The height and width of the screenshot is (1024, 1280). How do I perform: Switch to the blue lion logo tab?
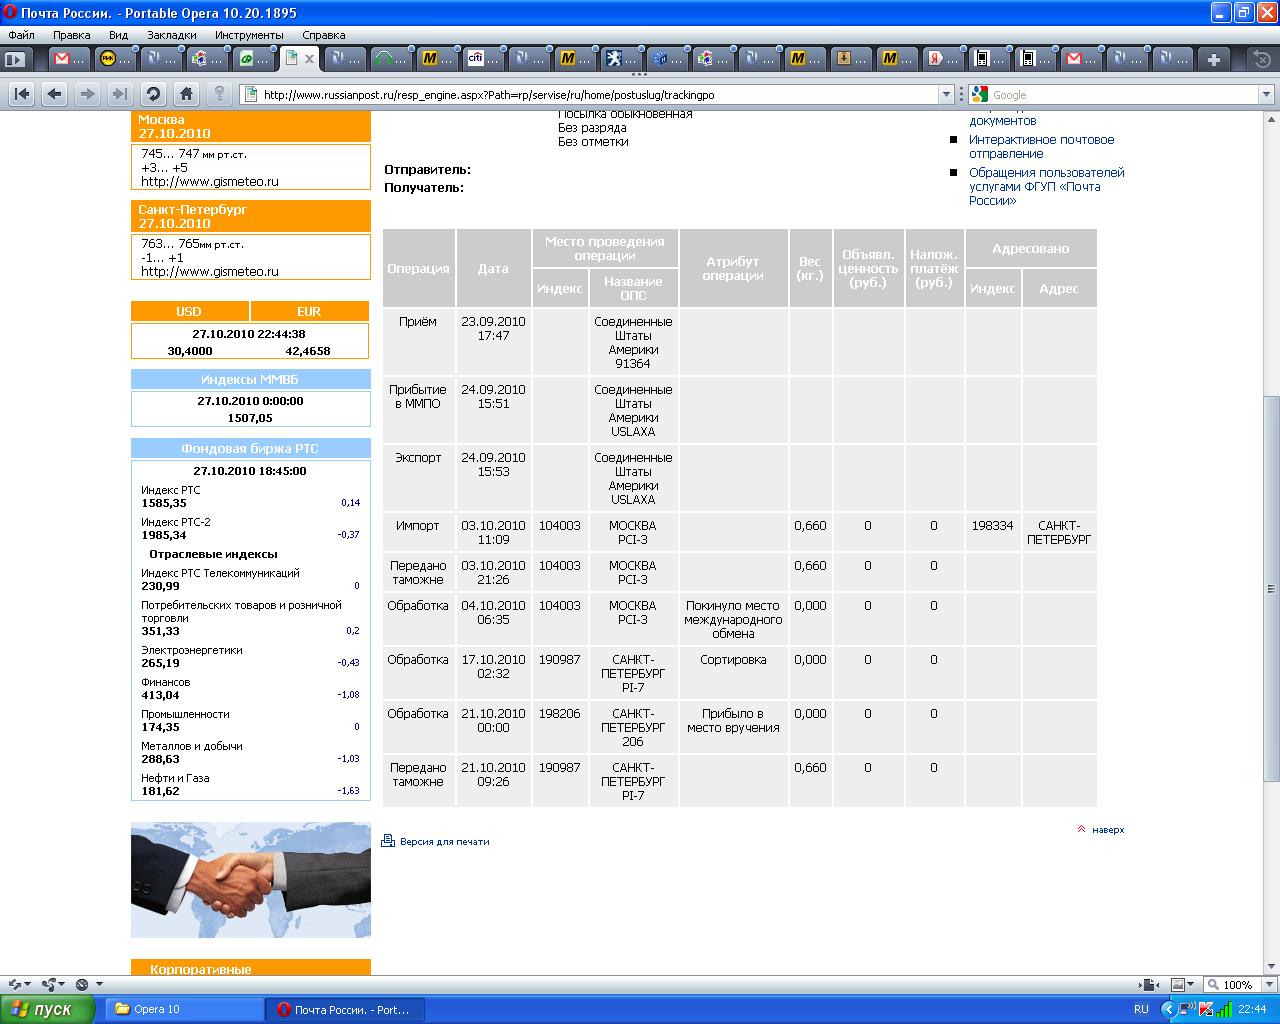622,59
